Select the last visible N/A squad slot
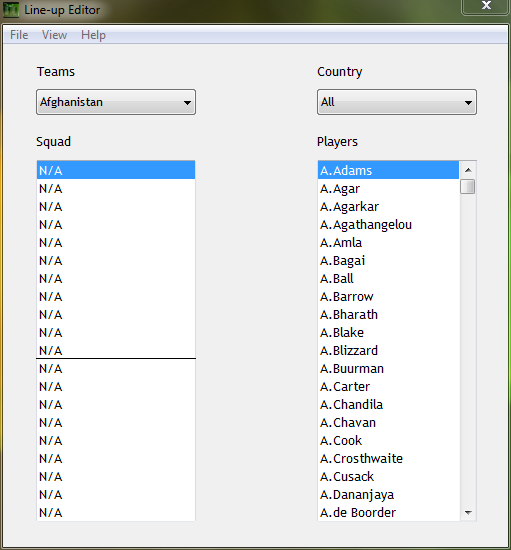The width and height of the screenshot is (511, 550). [116, 512]
